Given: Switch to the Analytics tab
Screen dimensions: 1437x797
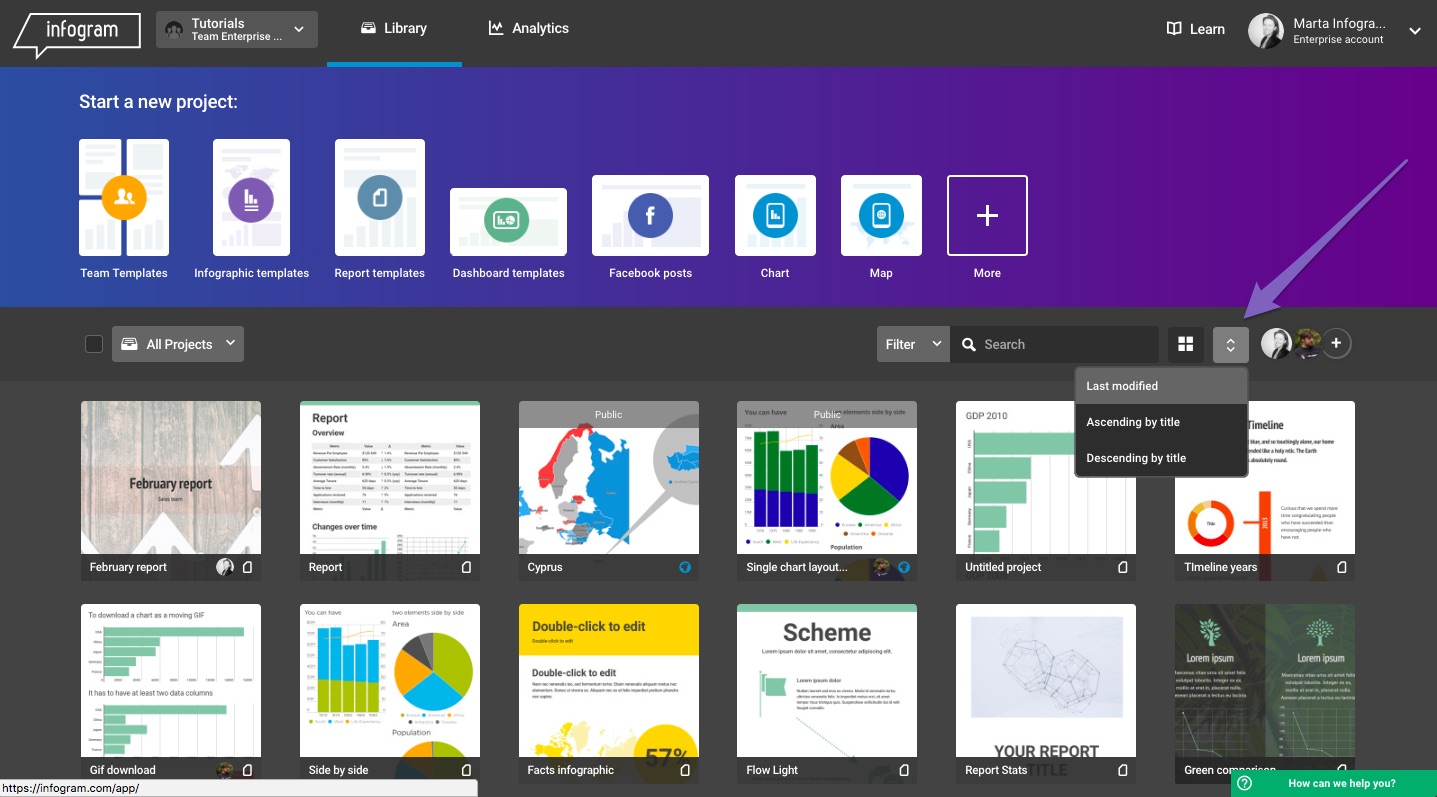Looking at the screenshot, I should pyautogui.click(x=528, y=29).
